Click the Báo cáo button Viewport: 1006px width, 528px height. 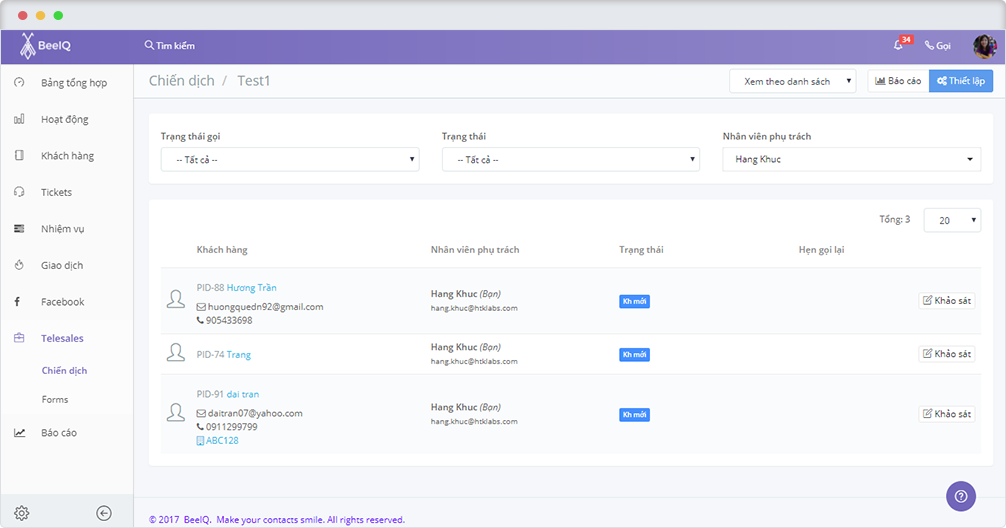[x=897, y=81]
